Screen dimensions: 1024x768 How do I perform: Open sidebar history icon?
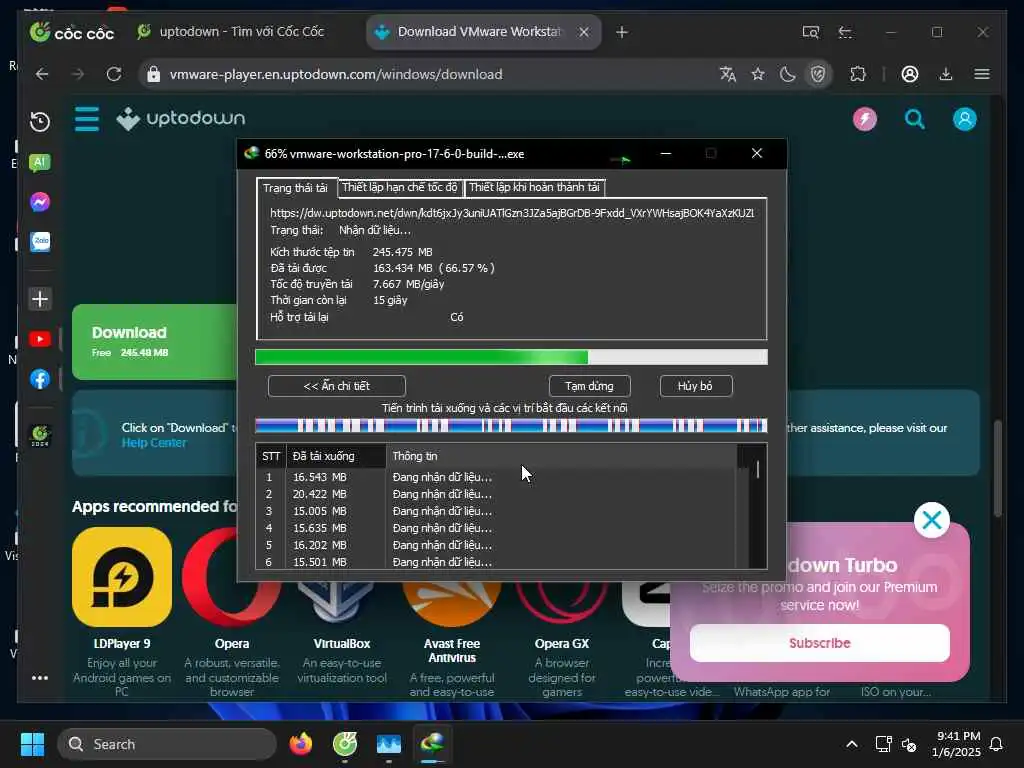coord(40,121)
